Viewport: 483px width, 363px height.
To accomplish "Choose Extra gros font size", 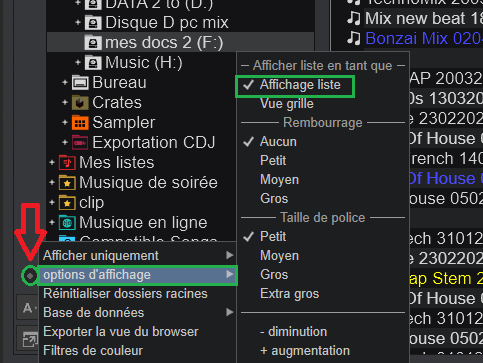I will tap(289, 294).
